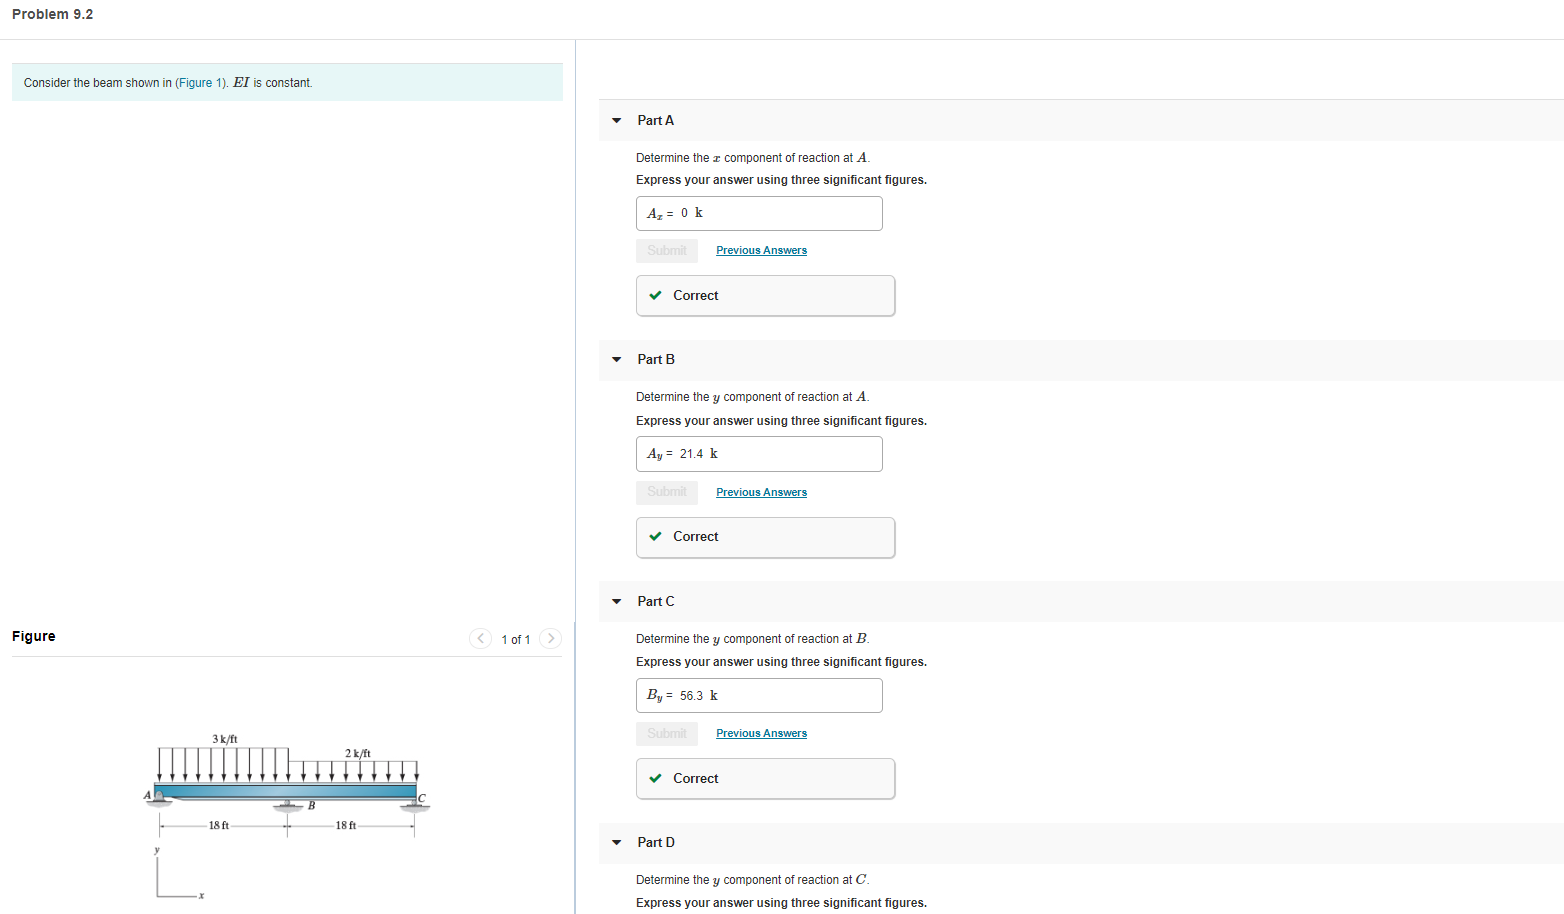
Task: Click the By answer field
Action: pos(759,696)
